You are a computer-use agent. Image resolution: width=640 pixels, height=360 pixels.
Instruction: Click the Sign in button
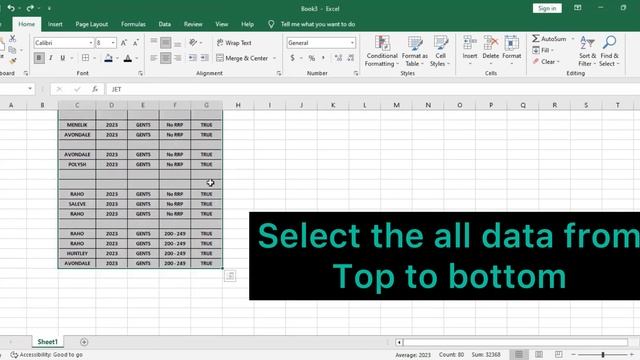pos(547,8)
